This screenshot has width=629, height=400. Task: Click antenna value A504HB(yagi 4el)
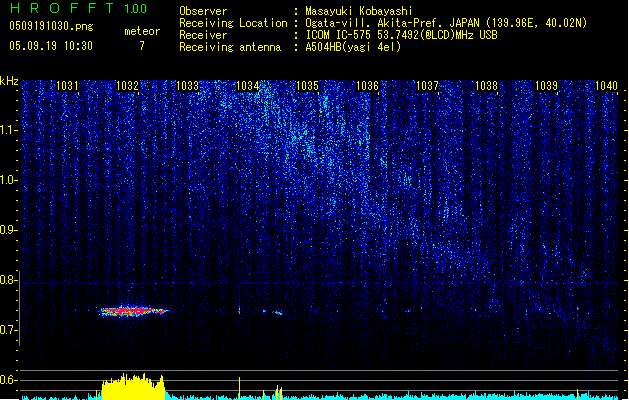(353, 47)
